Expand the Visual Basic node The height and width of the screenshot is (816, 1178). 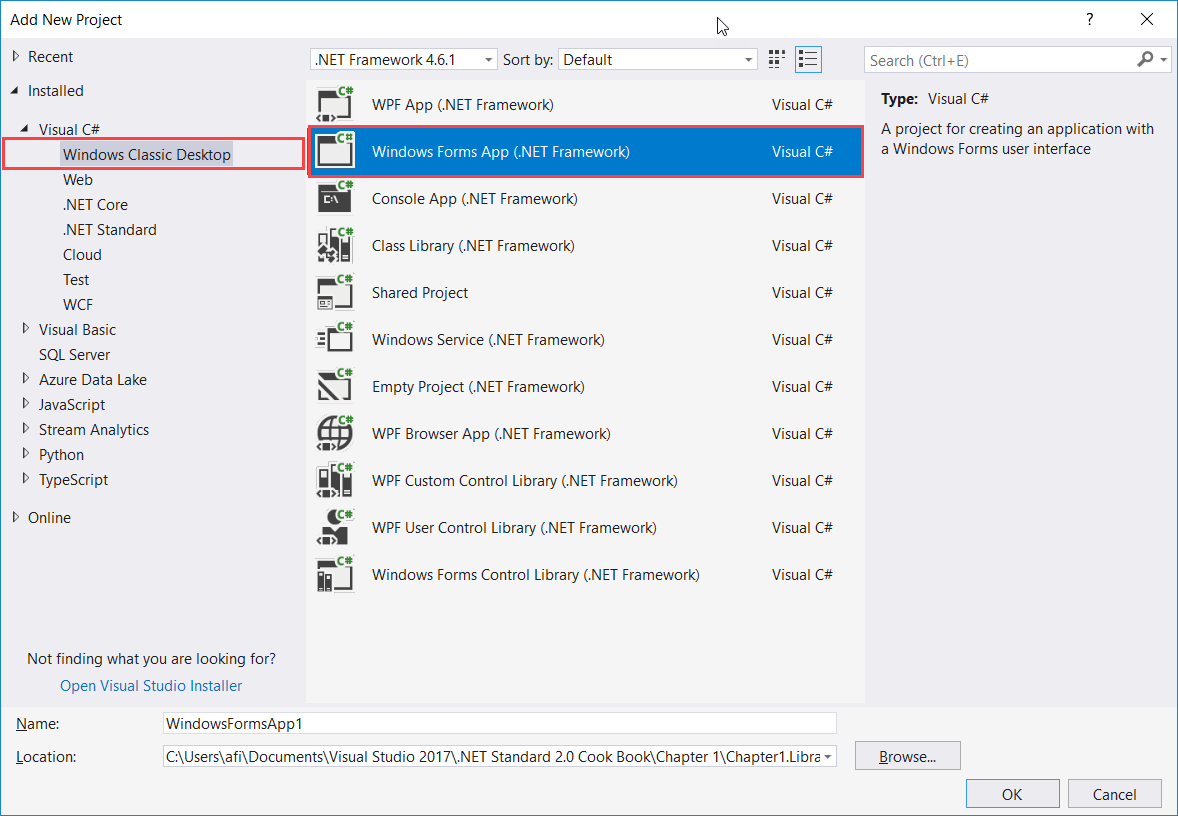tap(26, 329)
